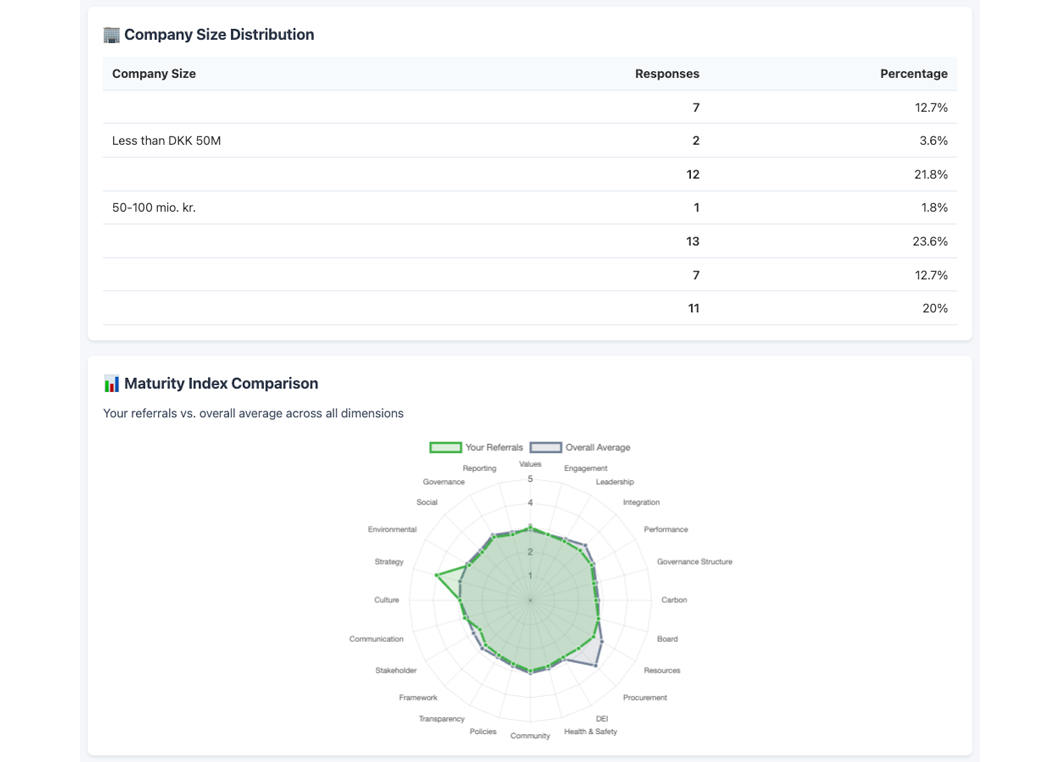Click the Company Size Distribution heading
The image size is (1060, 762).
point(219,35)
